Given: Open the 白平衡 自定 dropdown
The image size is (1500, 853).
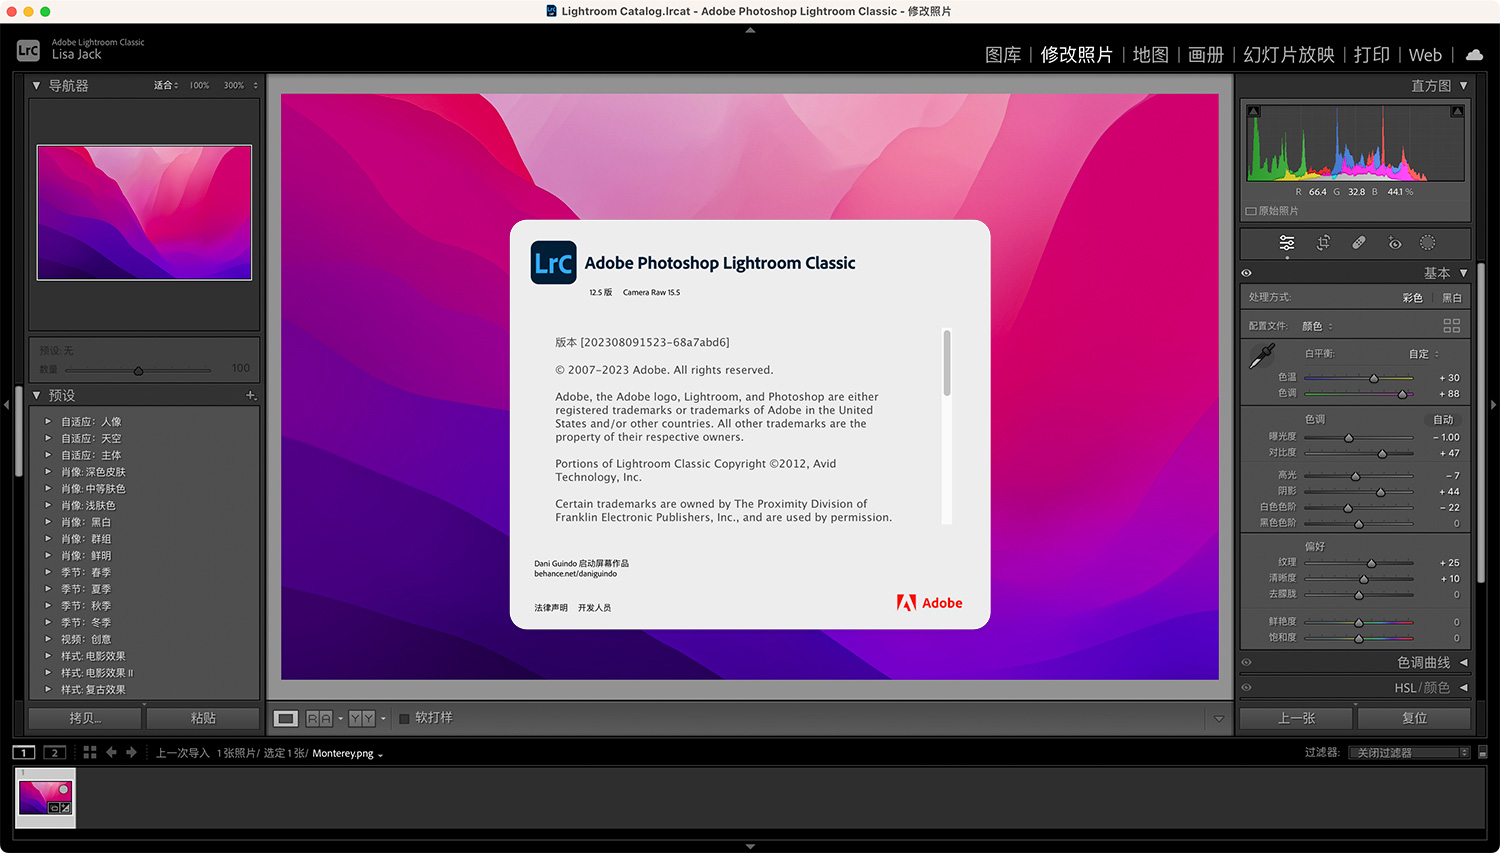Looking at the screenshot, I should (1425, 354).
